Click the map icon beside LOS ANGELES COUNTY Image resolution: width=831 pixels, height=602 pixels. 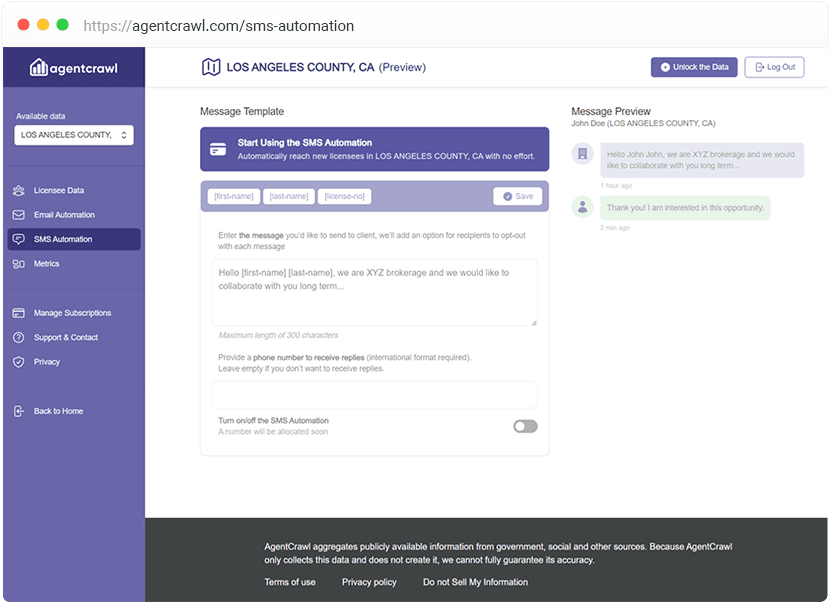click(210, 67)
